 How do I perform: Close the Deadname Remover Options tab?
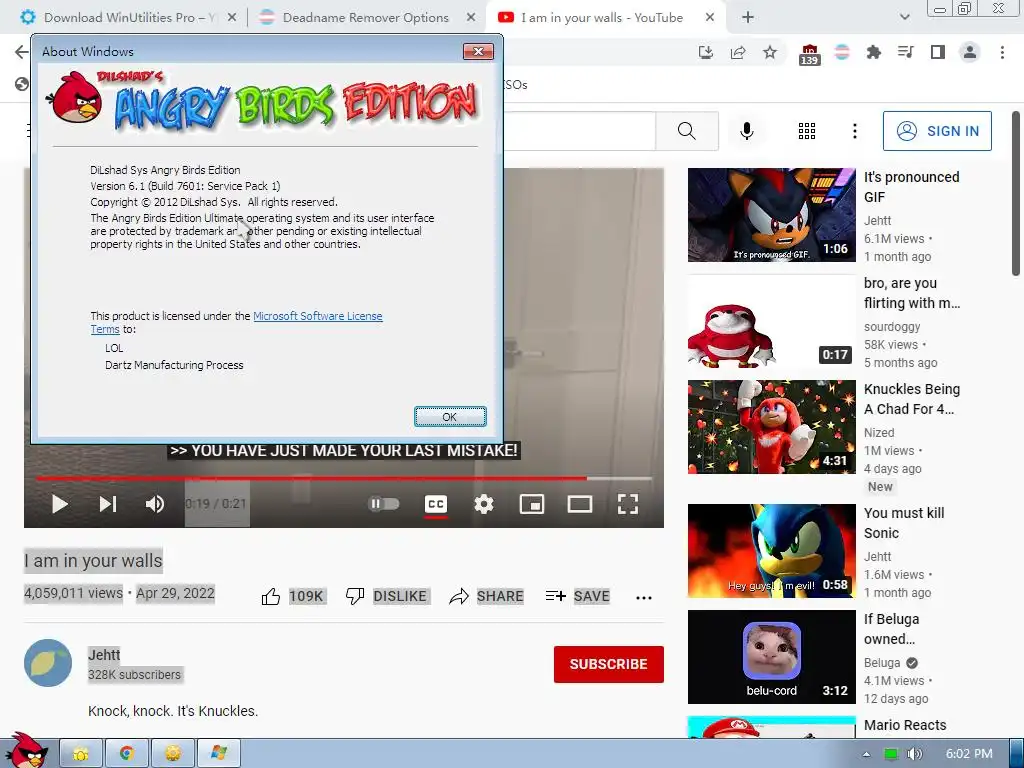click(x=470, y=18)
